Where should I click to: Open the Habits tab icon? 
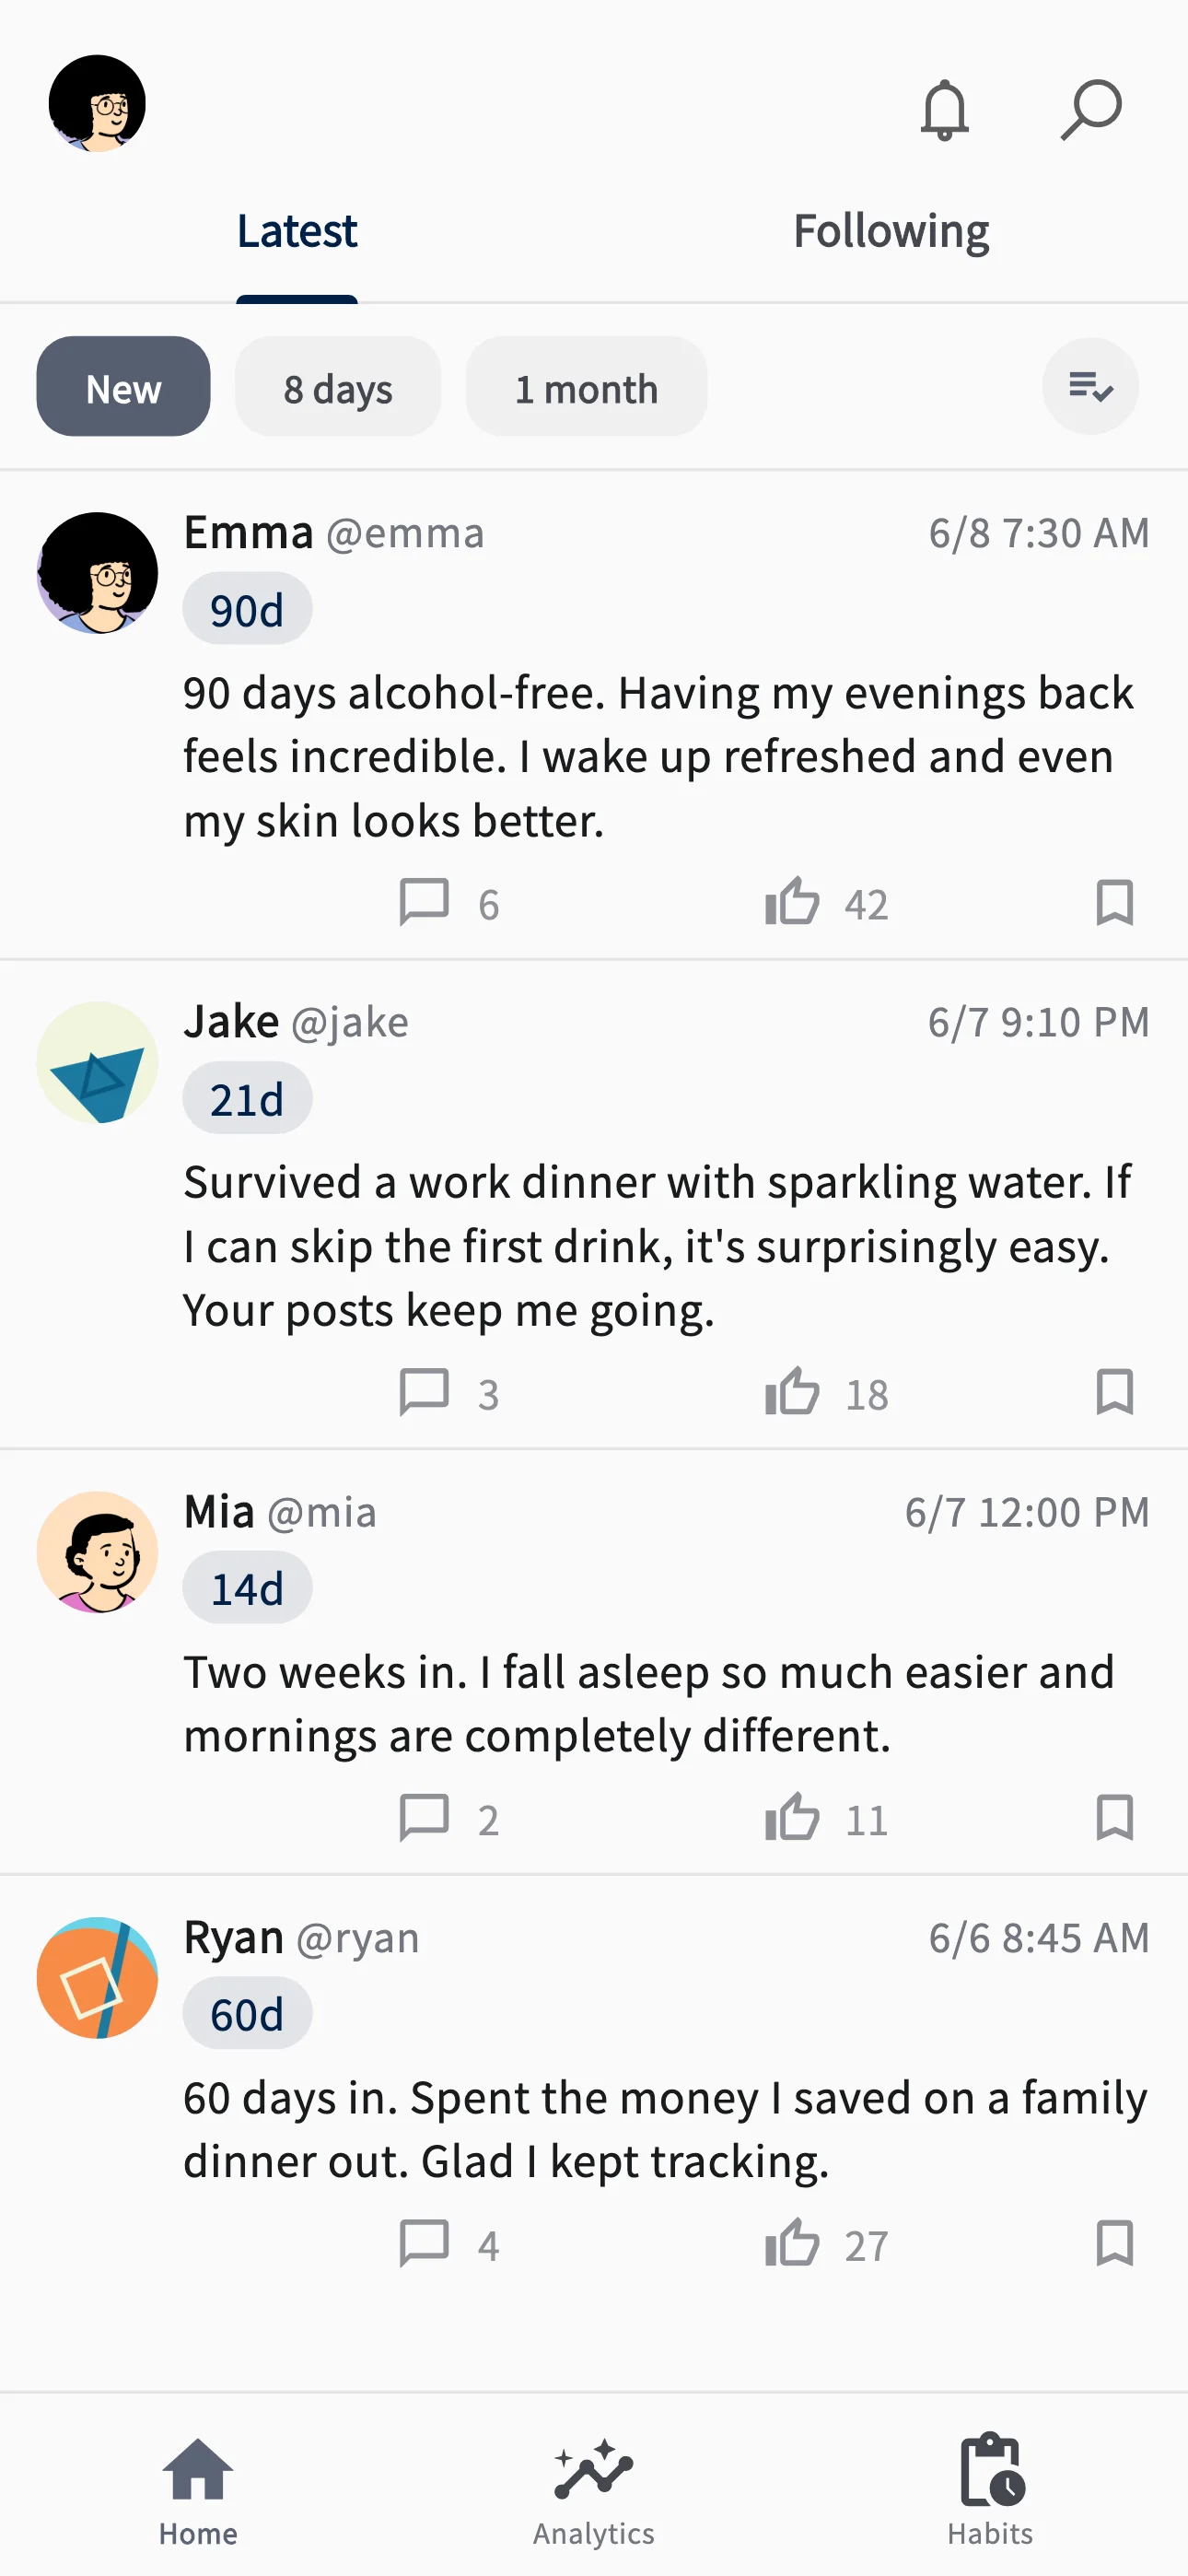pos(991,2469)
